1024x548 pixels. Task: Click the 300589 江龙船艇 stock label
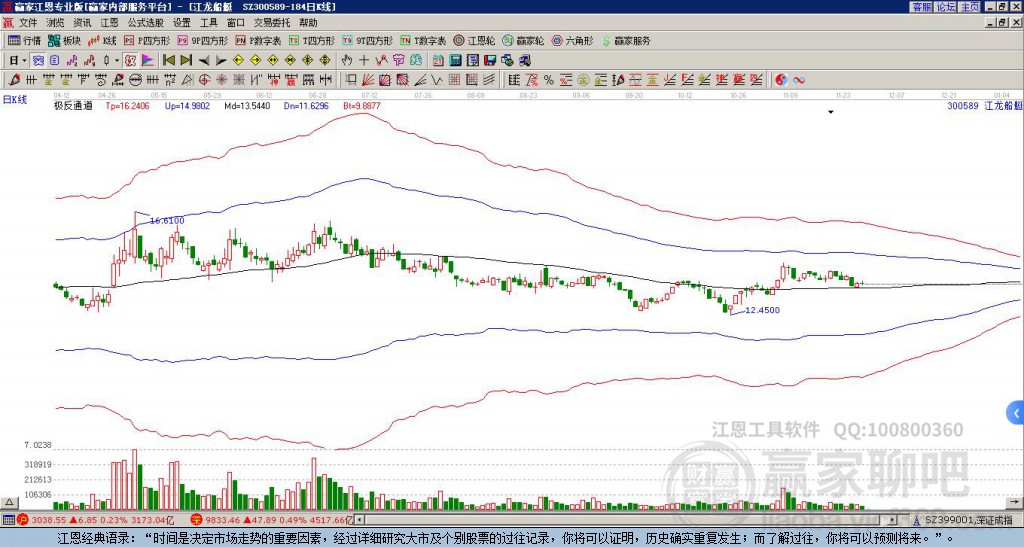coord(985,105)
